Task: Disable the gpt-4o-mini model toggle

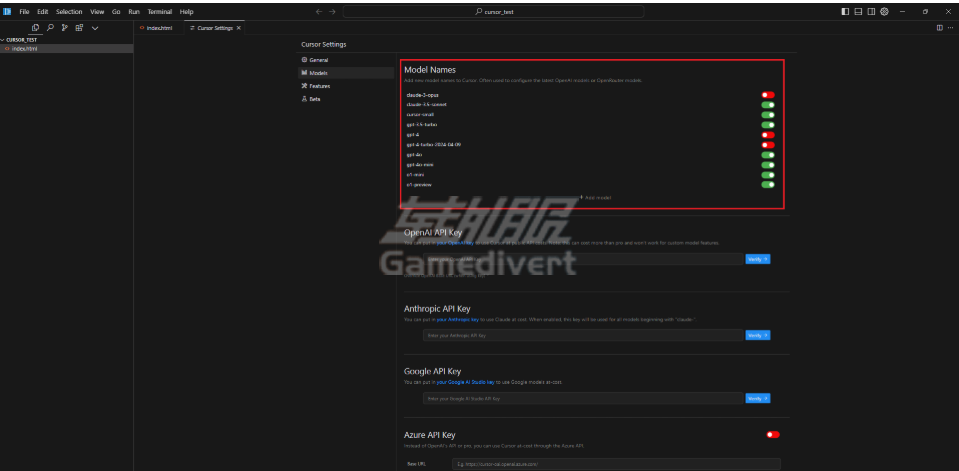Action: click(x=768, y=165)
